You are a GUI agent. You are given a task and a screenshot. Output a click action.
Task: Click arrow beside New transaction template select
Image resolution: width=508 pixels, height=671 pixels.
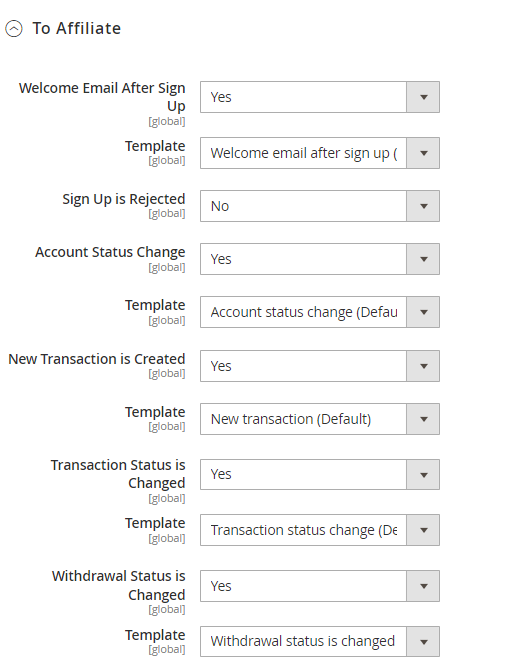tap(423, 419)
